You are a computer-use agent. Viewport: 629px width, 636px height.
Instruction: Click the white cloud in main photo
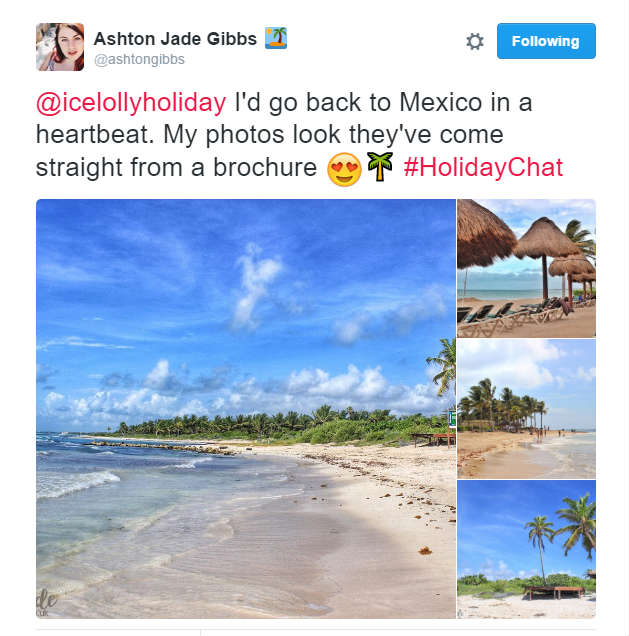(x=256, y=284)
